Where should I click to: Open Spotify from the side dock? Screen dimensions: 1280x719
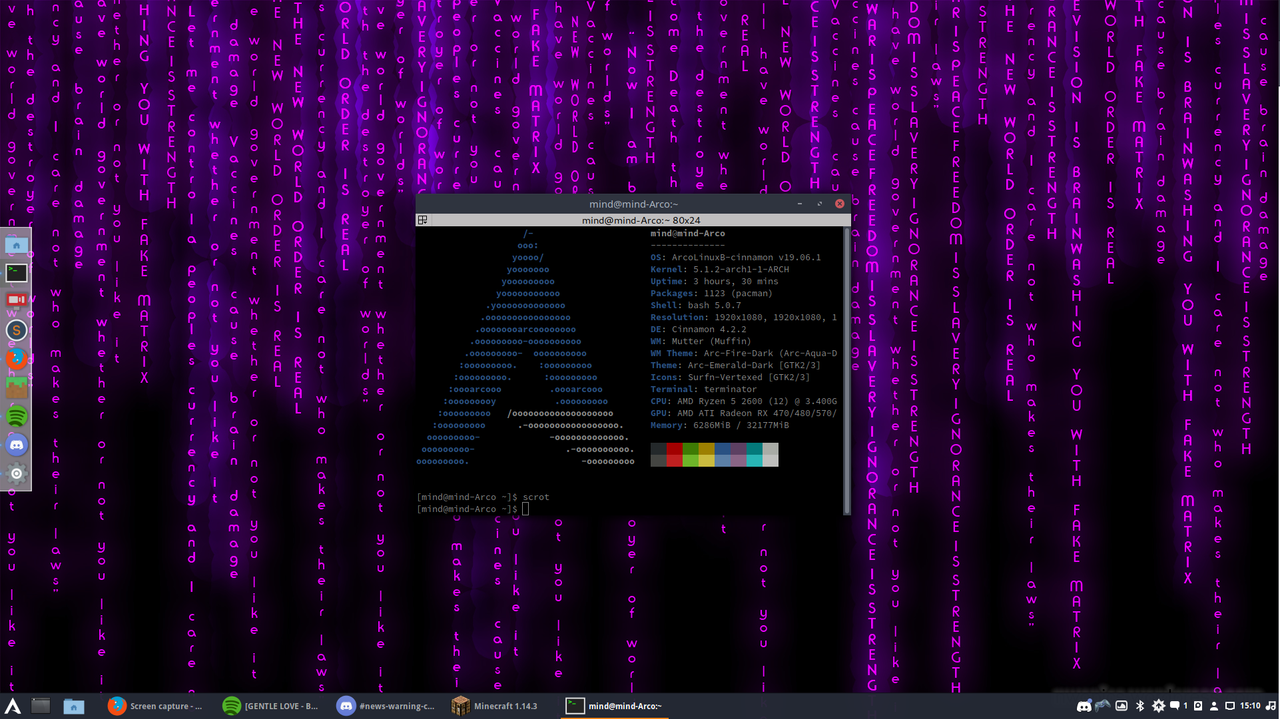[16, 416]
